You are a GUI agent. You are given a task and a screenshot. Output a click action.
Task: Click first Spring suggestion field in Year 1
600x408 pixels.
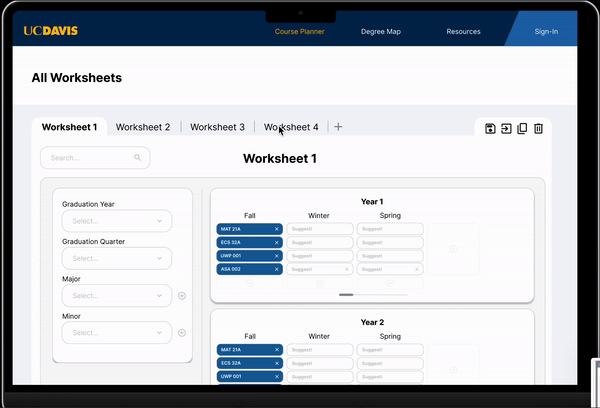(390, 229)
